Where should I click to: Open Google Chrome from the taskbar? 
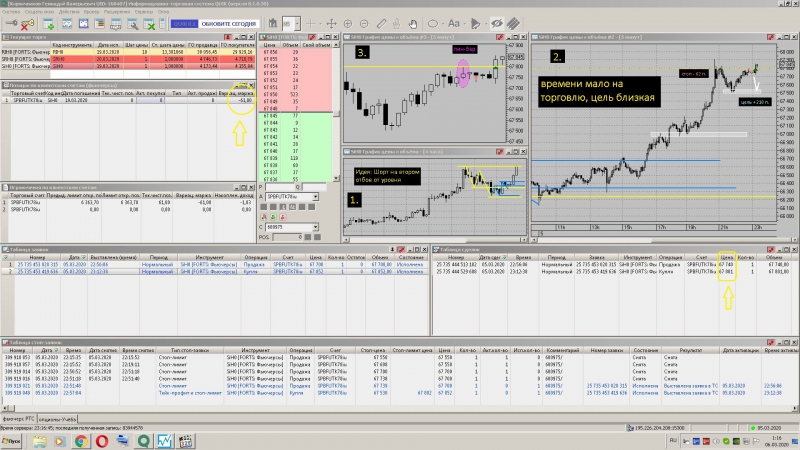point(81,441)
